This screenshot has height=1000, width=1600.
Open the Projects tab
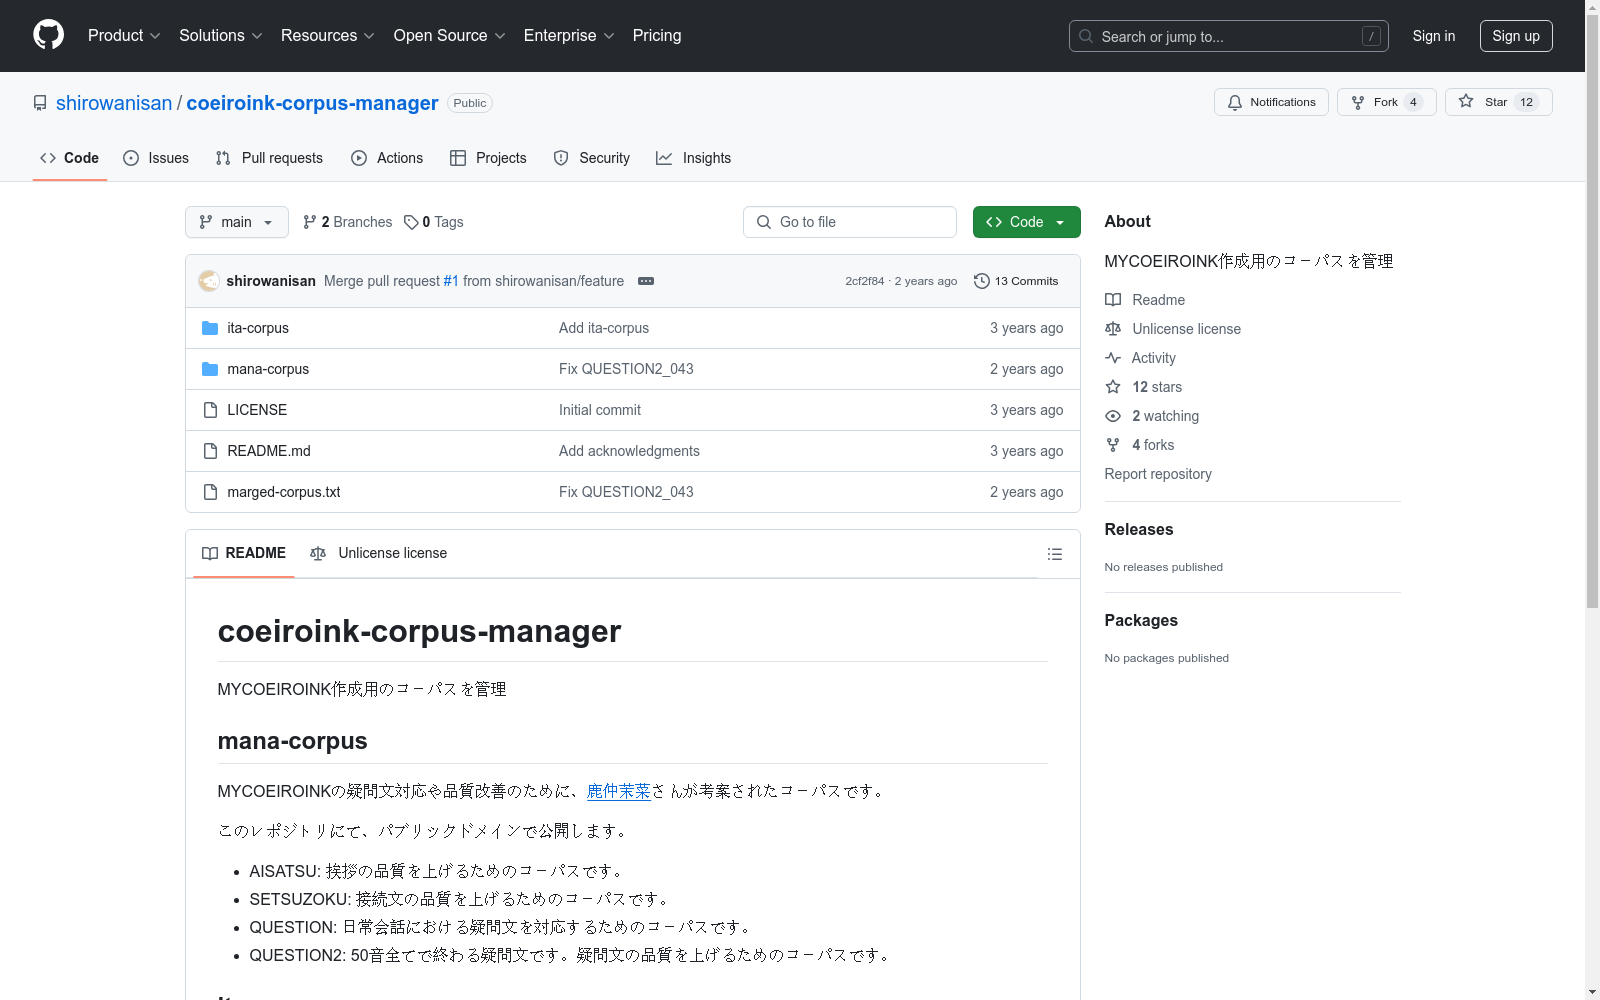coord(488,158)
